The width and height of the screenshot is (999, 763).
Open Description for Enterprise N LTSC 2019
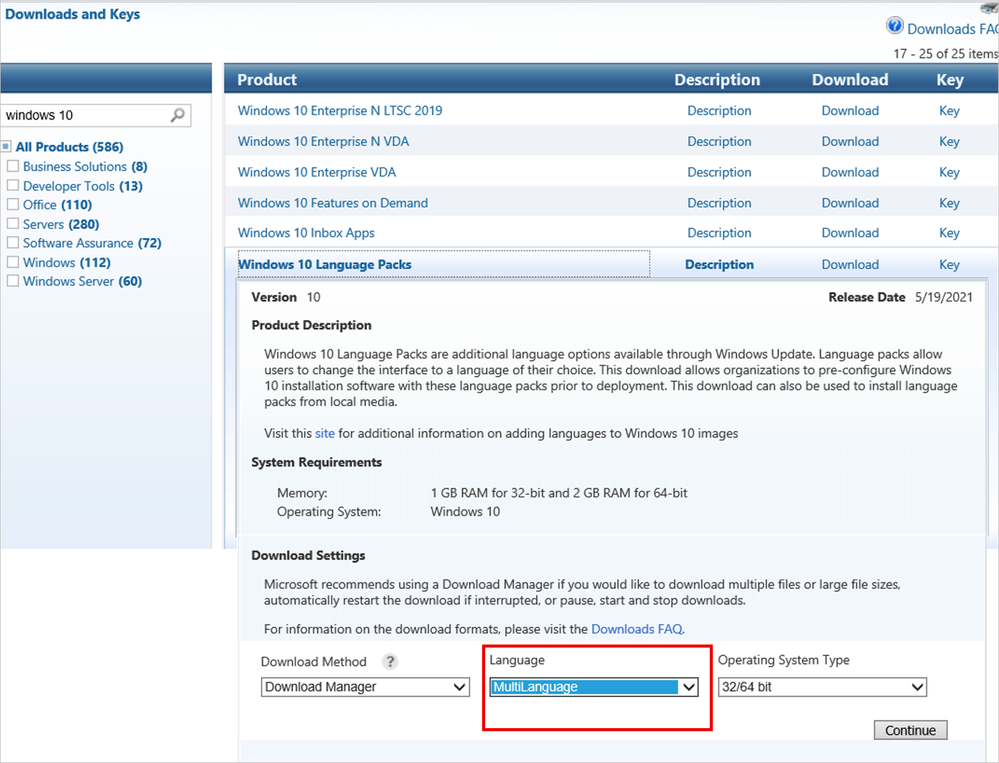(x=719, y=111)
